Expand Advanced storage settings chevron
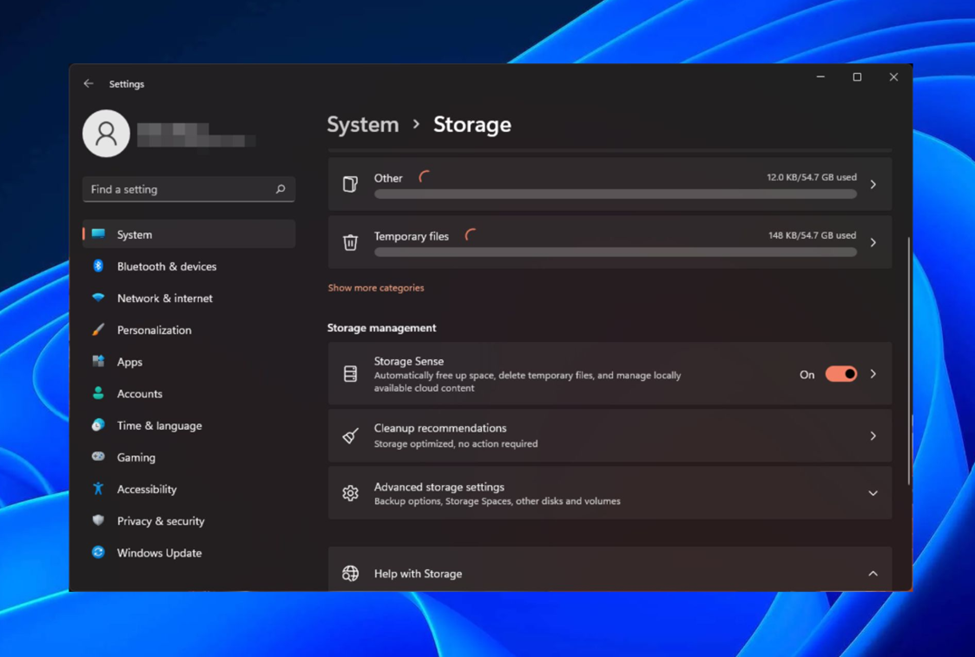The image size is (975, 657). tap(873, 493)
